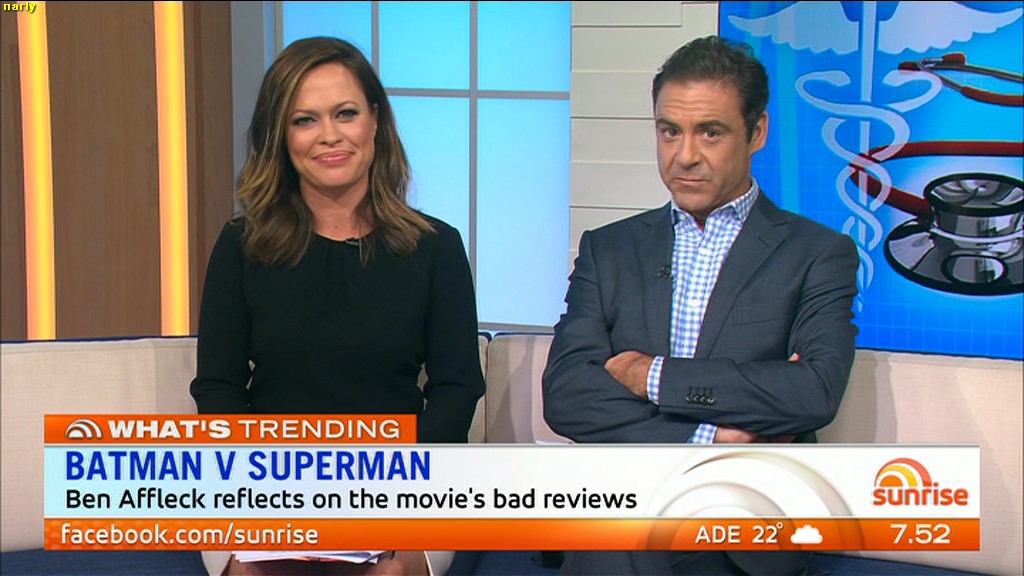The image size is (1024, 576).
Task: Click the cloud weather icon
Action: coord(806,535)
